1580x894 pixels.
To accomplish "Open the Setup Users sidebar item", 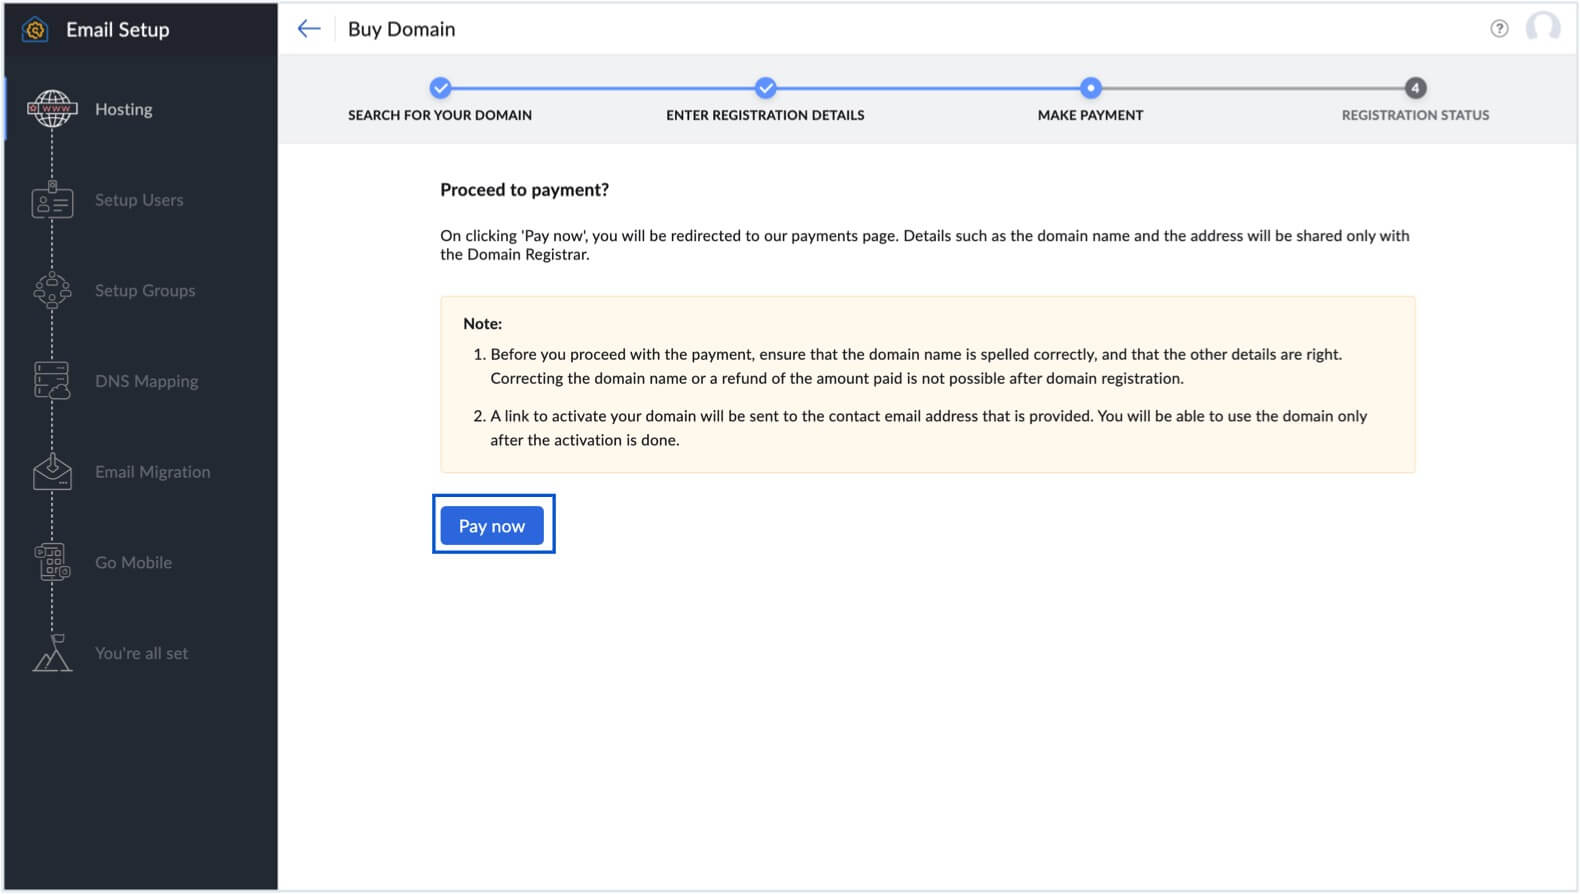I will 139,200.
